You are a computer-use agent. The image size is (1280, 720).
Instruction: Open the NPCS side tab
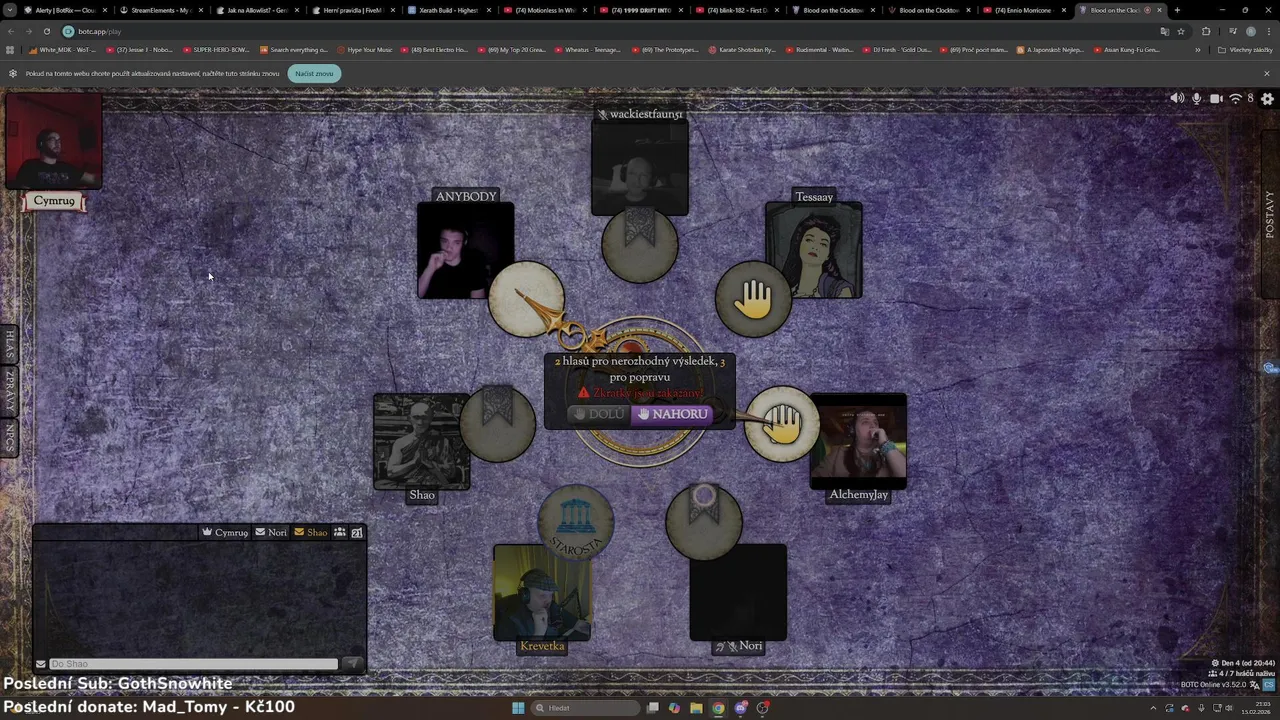(x=10, y=438)
